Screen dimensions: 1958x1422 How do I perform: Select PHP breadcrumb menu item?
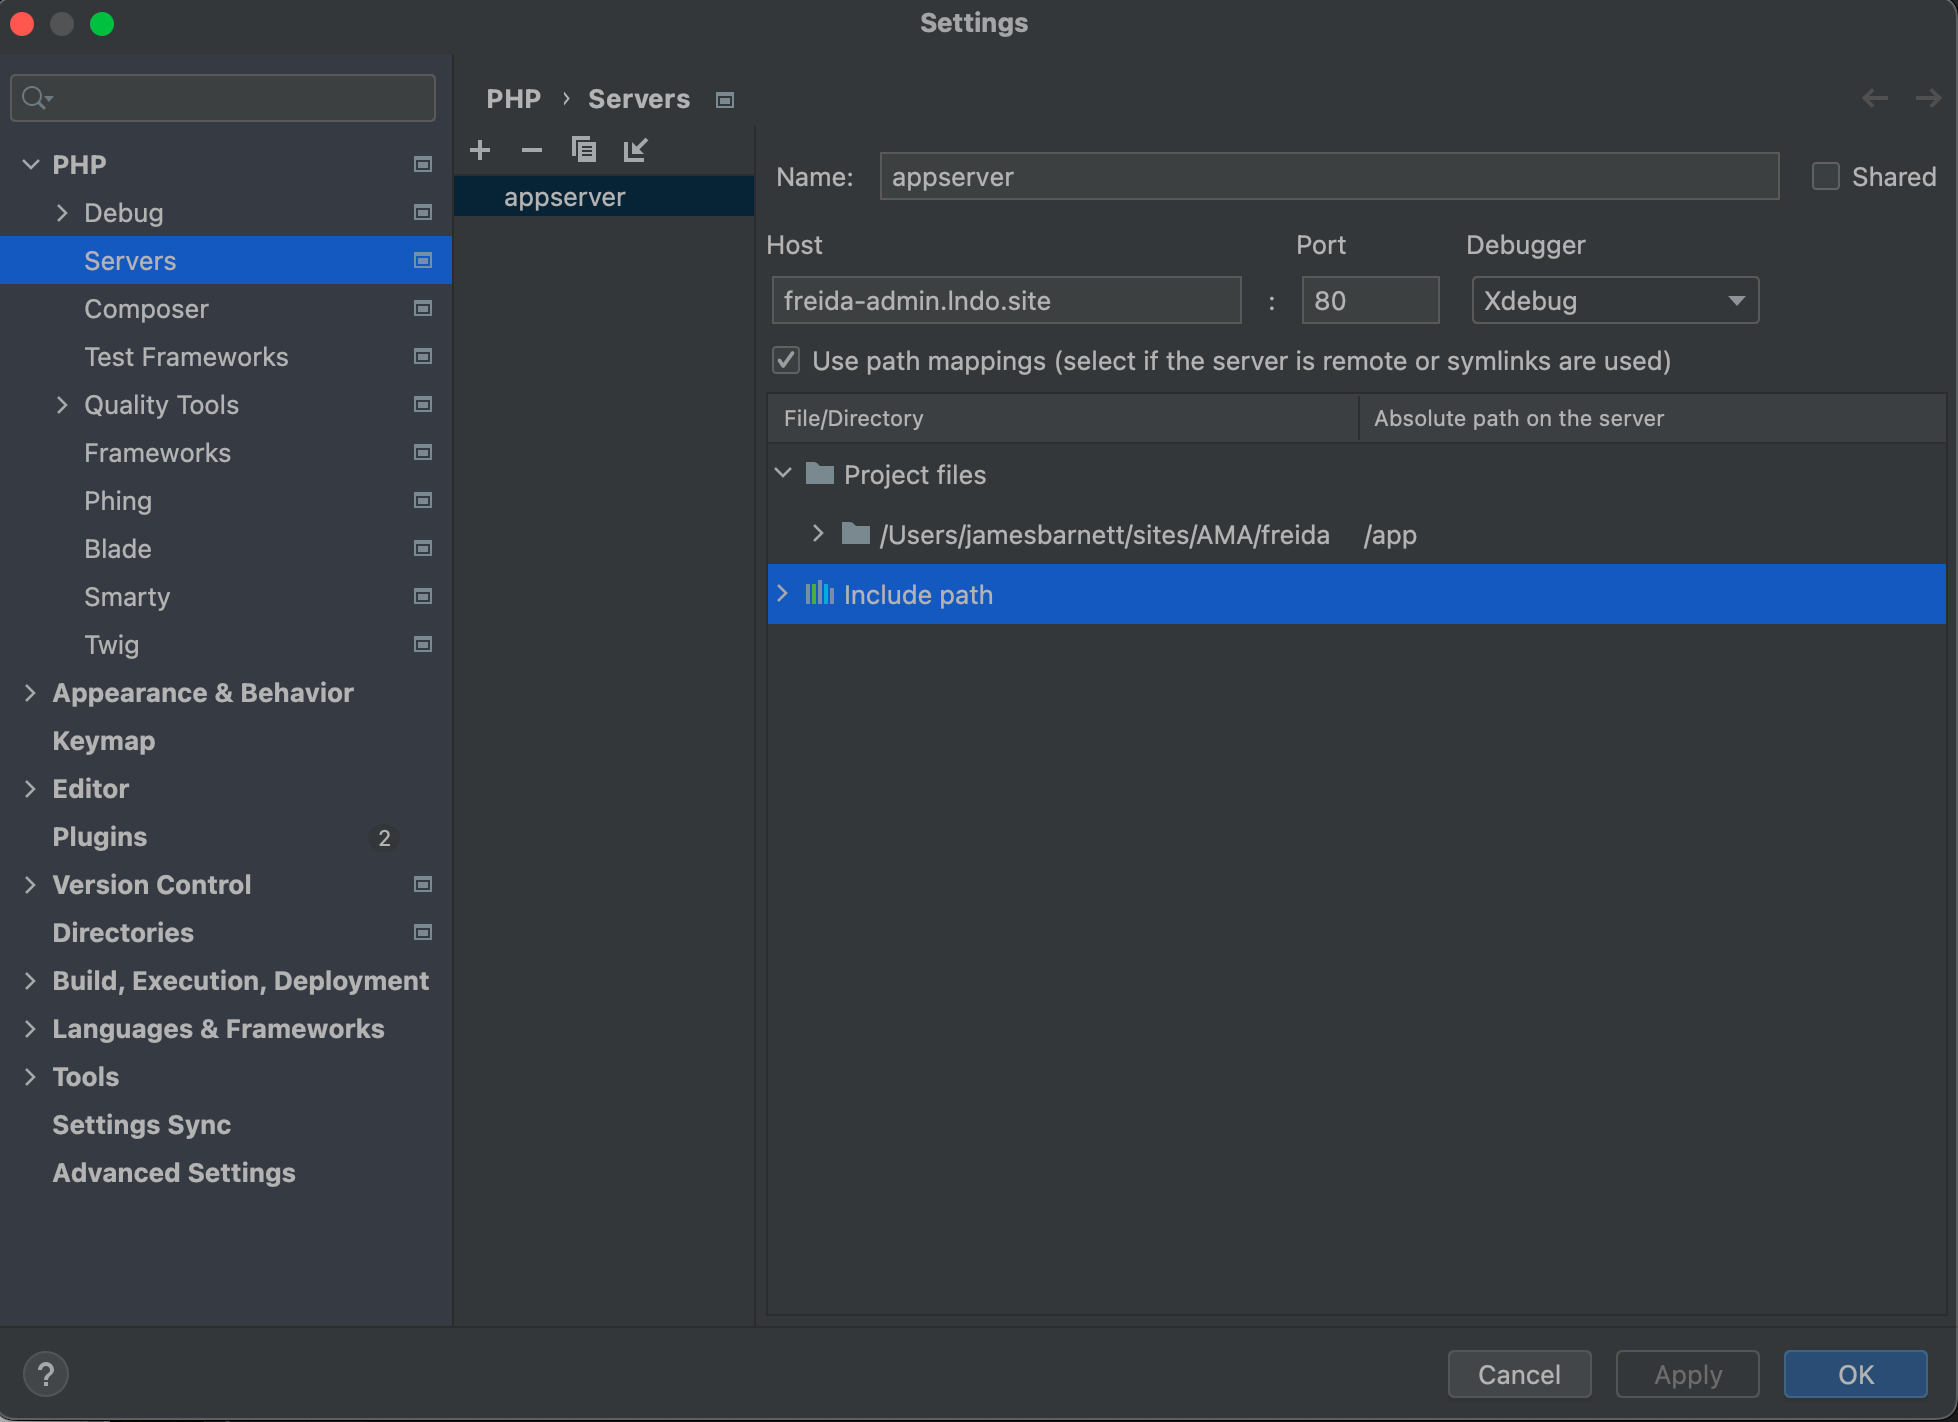(512, 97)
